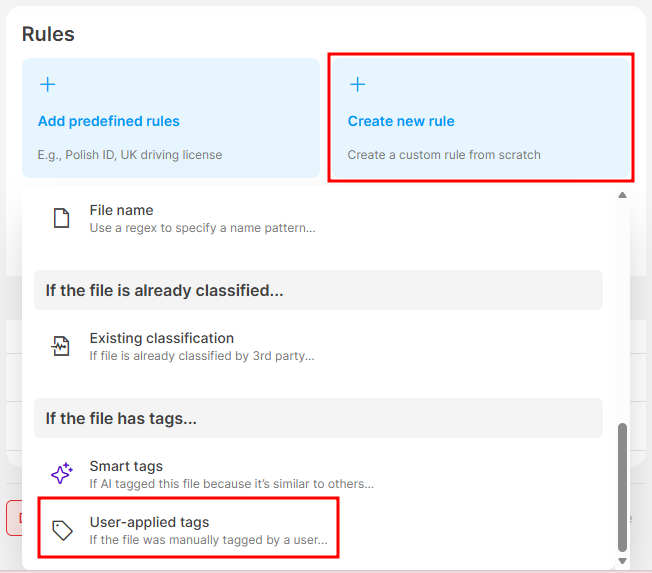Select the Create new rule title

tap(401, 121)
